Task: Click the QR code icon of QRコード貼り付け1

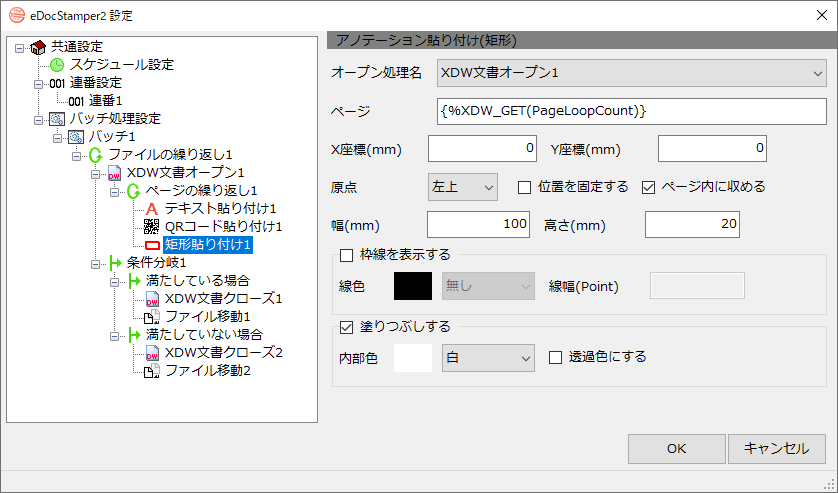Action: coord(152,227)
